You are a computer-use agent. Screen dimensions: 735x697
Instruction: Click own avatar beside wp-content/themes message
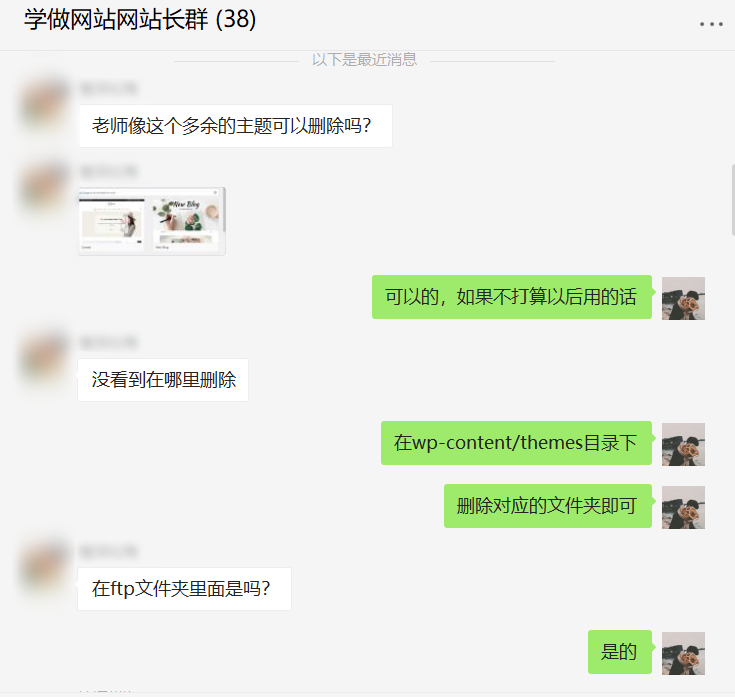683,444
